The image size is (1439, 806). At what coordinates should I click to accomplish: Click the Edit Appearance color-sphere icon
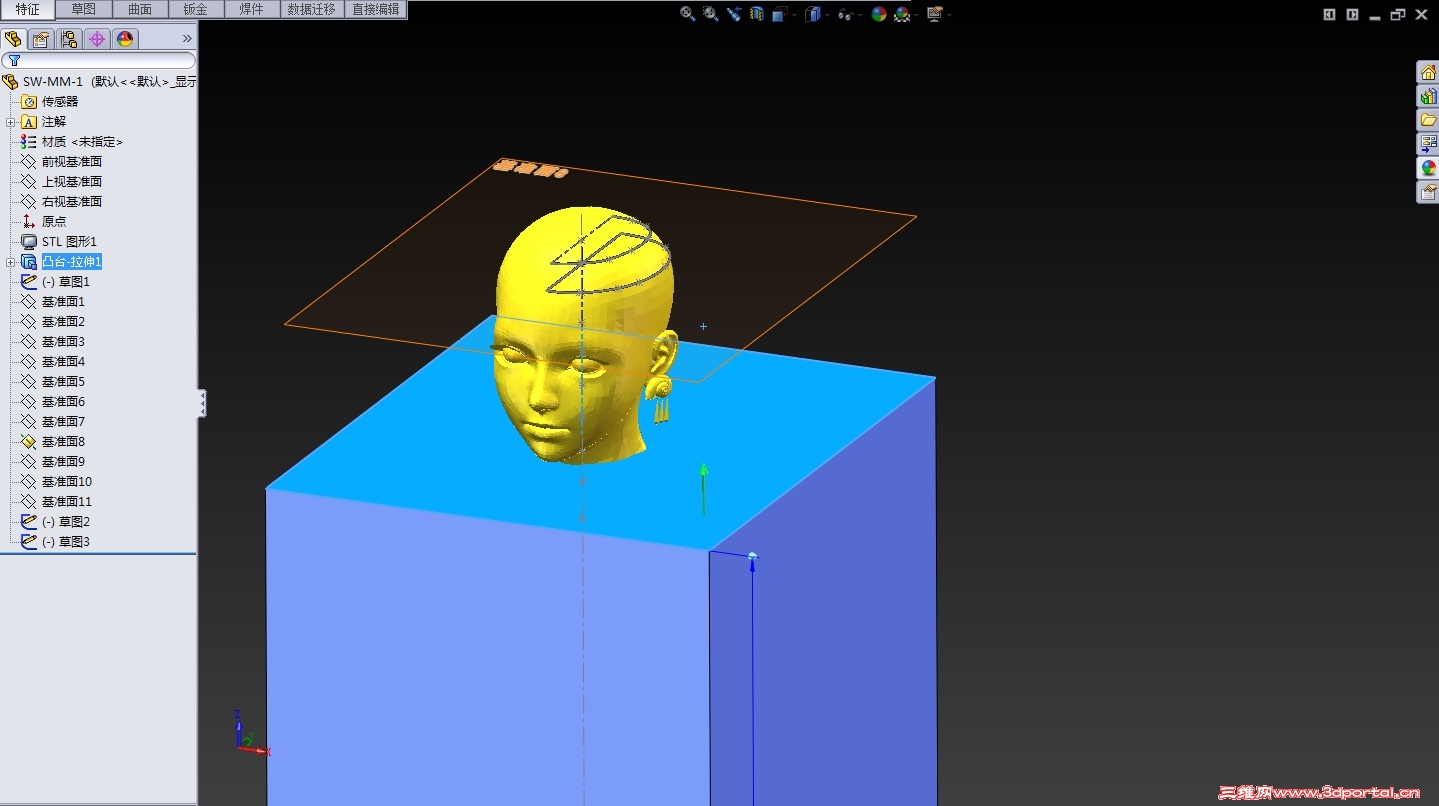[879, 13]
